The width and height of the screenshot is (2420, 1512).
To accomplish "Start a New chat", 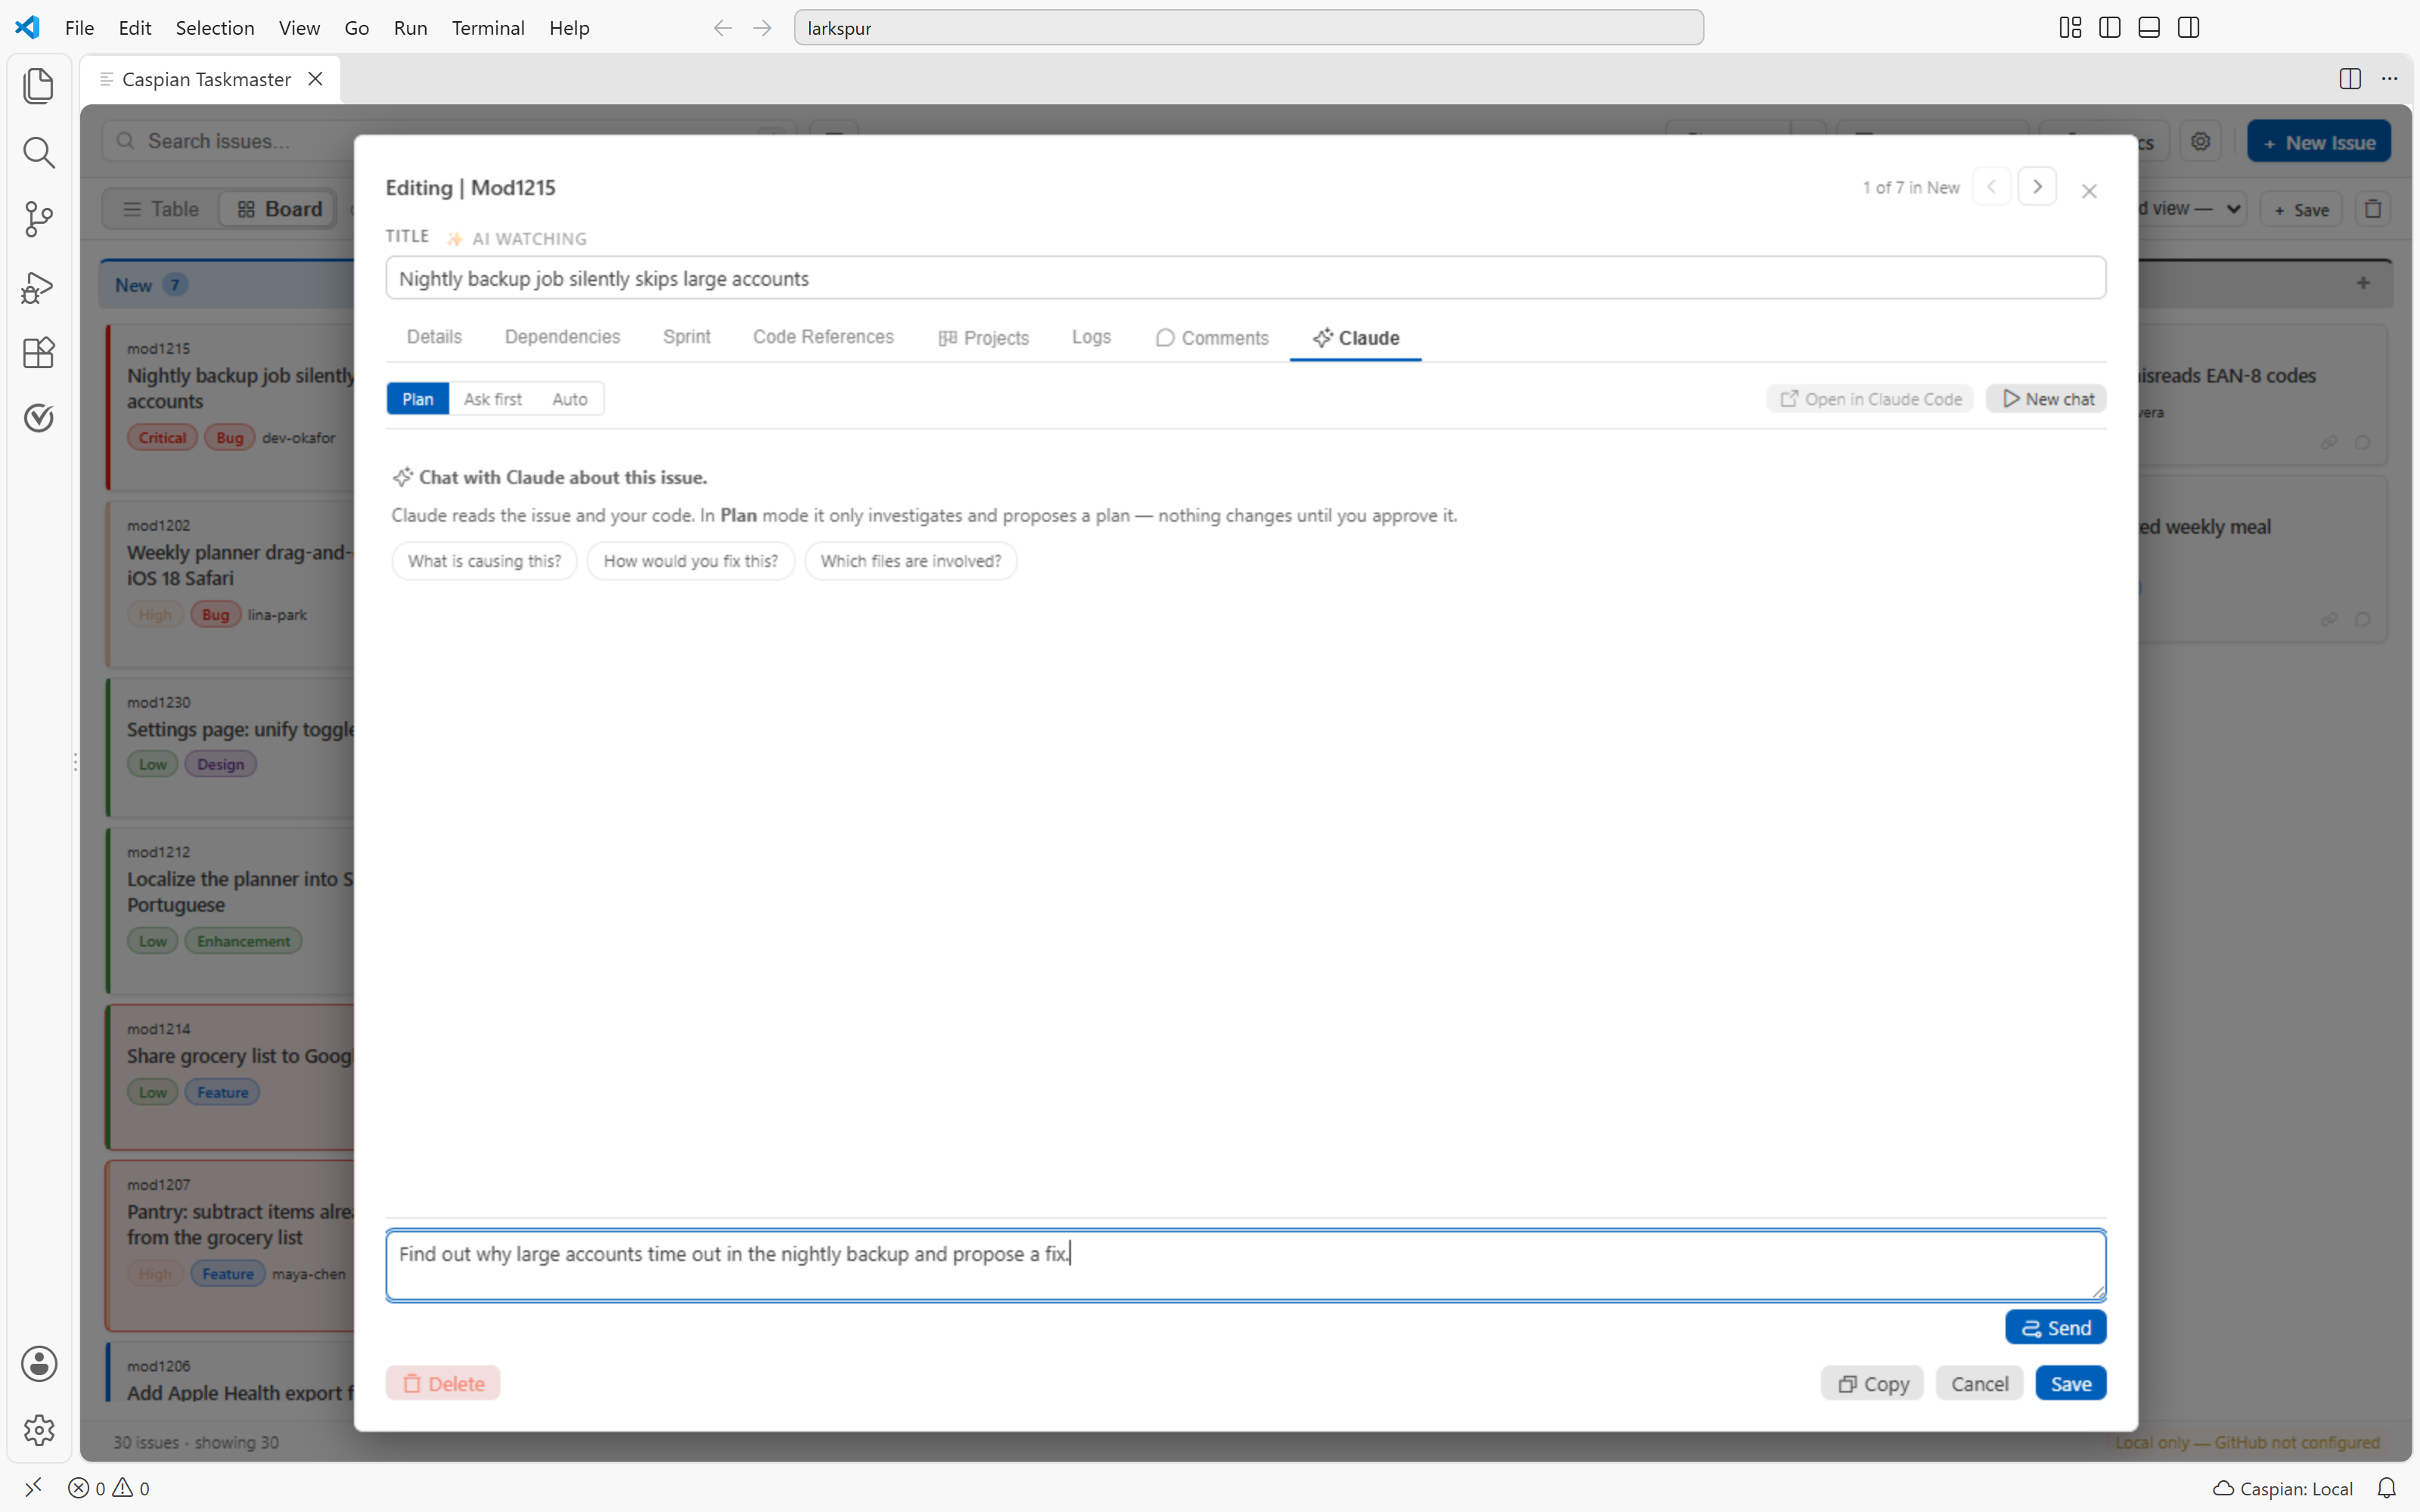I will 2047,399.
